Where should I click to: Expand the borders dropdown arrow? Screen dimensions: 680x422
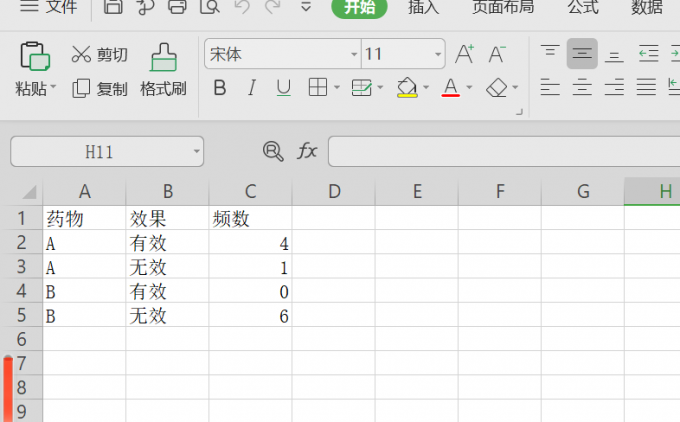(337, 87)
